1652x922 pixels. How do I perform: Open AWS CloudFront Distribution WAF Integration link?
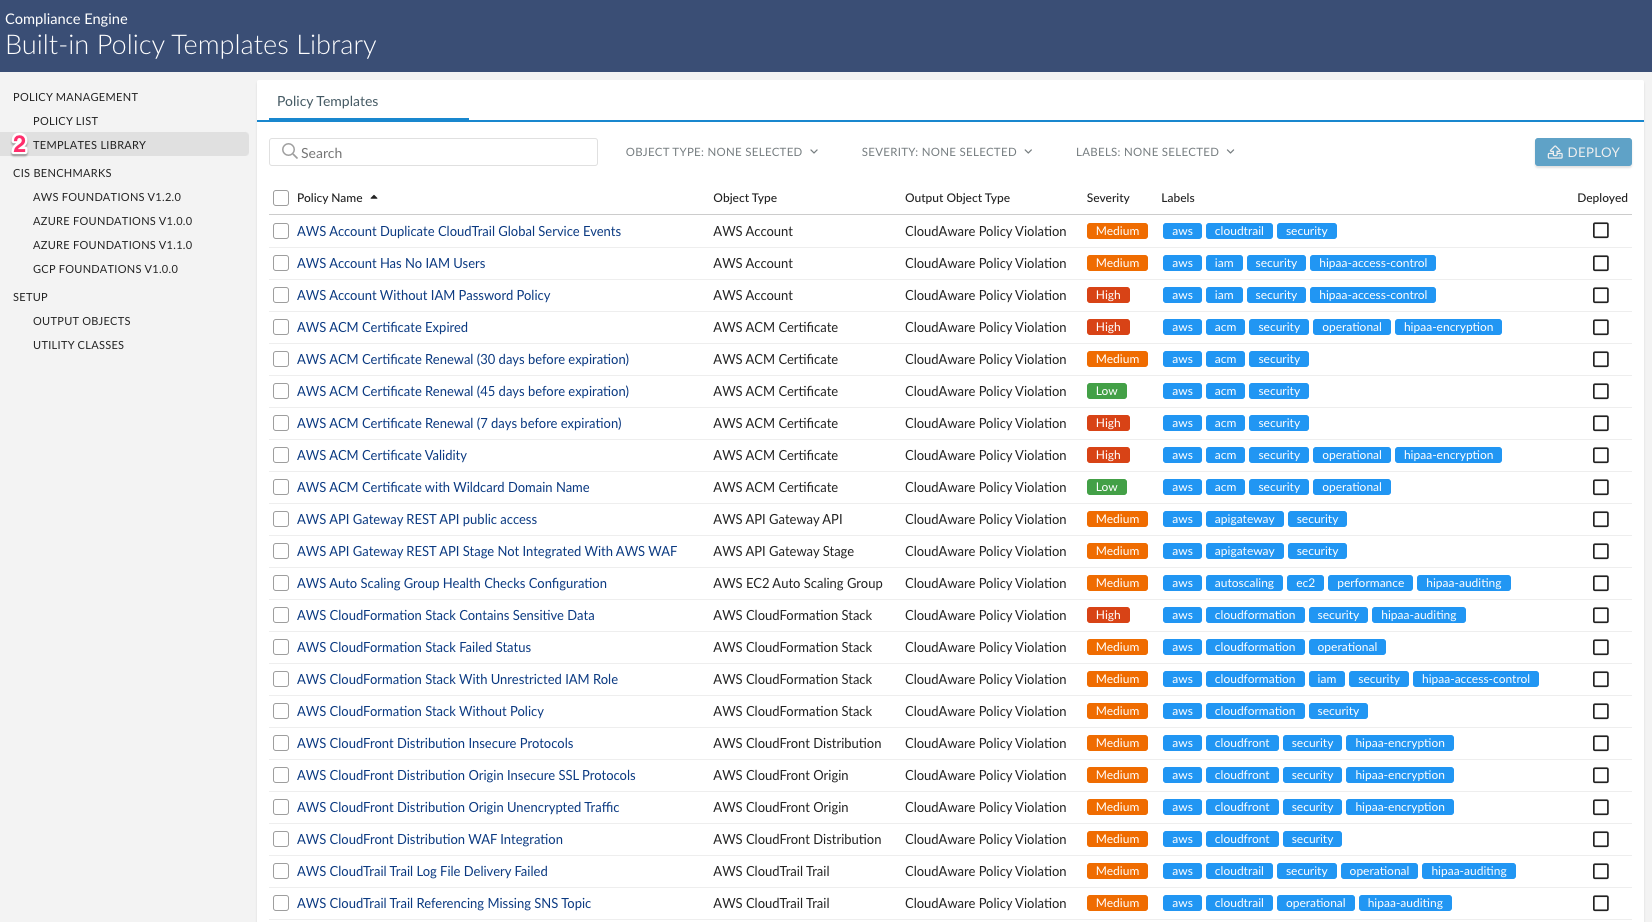click(429, 839)
